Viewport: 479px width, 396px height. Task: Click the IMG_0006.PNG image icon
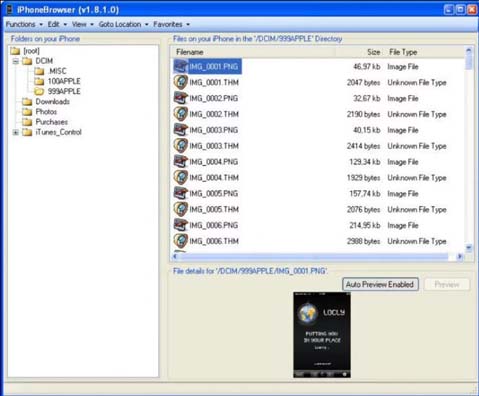point(181,225)
